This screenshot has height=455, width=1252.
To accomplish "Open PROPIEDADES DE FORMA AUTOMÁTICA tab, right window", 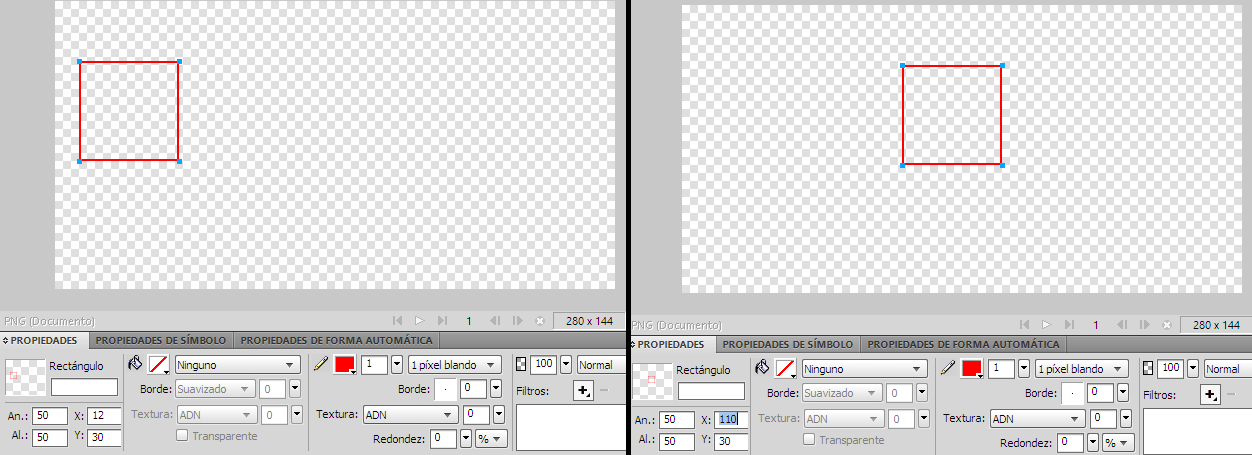I will tap(963, 344).
